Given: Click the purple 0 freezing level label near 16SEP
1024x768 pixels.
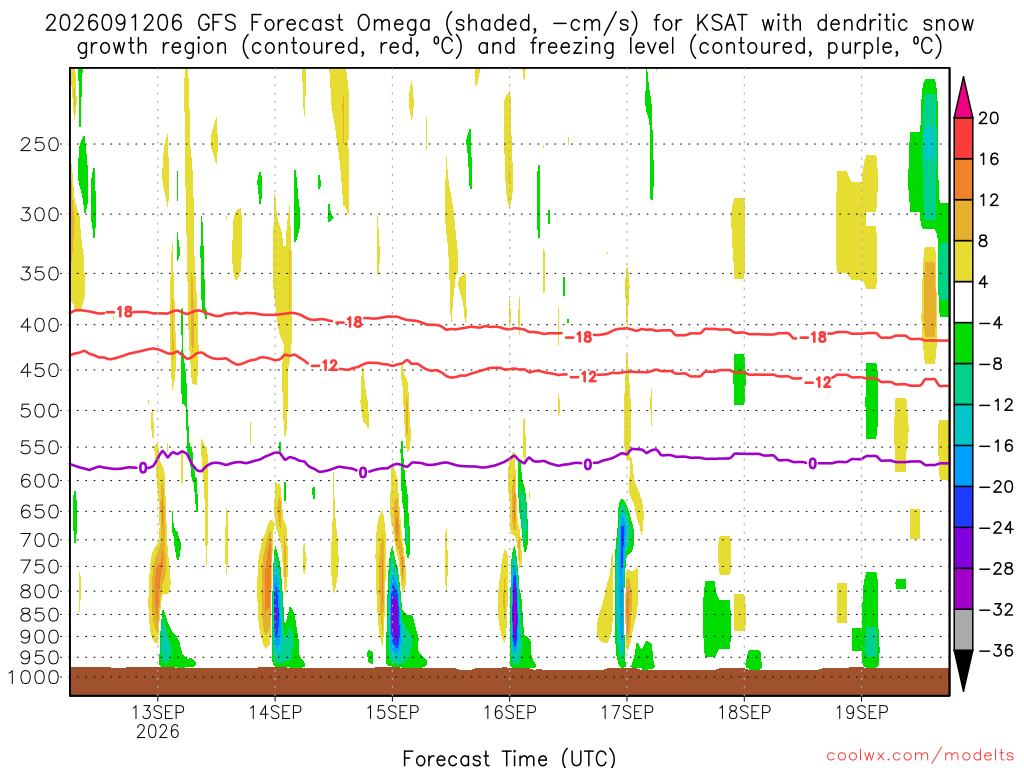Looking at the screenshot, I should [588, 464].
